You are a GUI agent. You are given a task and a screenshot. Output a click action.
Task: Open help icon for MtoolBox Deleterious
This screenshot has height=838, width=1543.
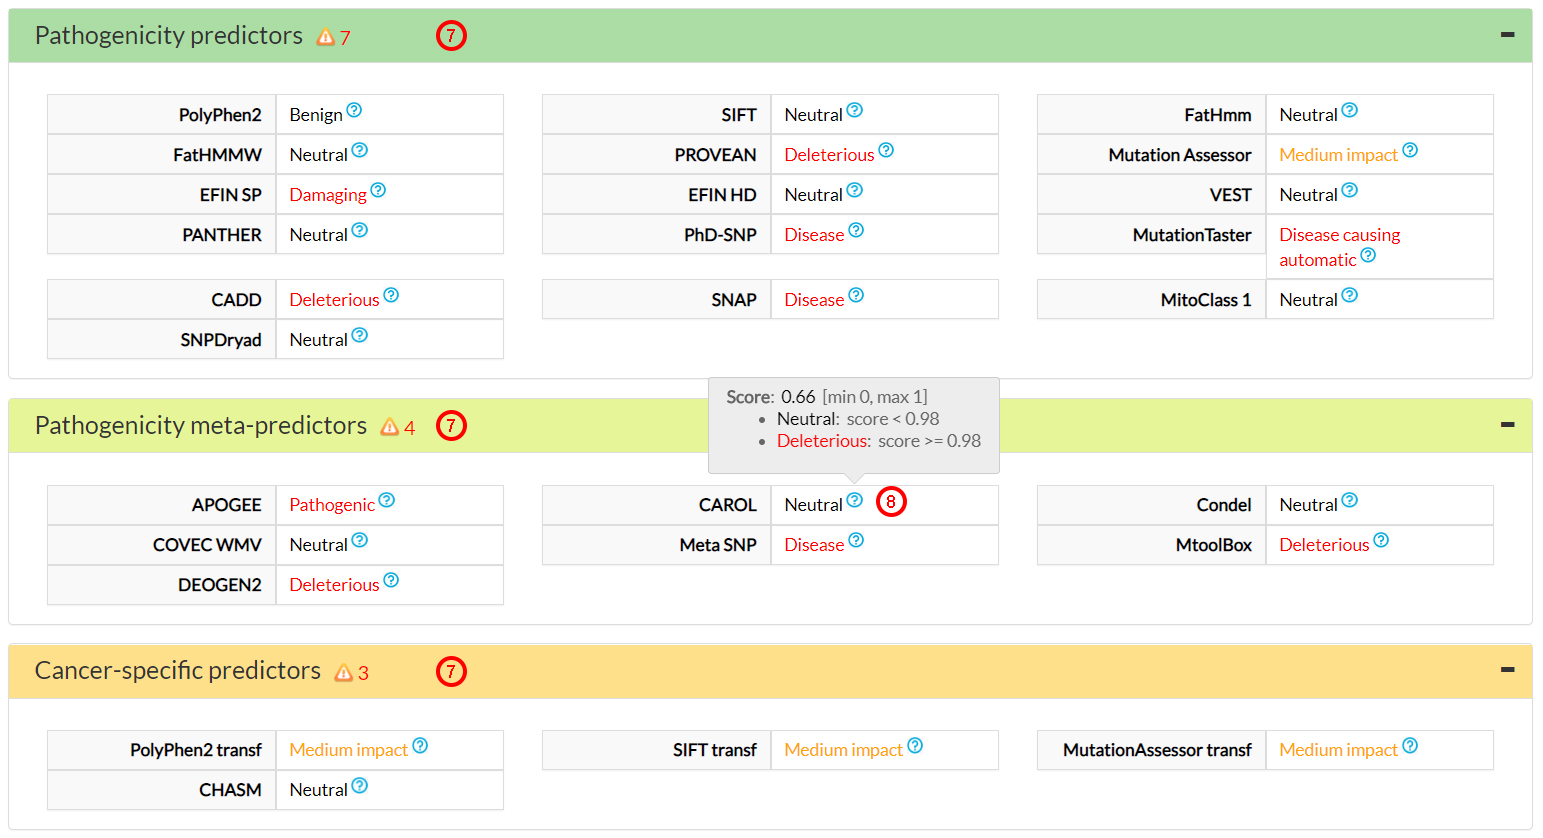[1381, 540]
